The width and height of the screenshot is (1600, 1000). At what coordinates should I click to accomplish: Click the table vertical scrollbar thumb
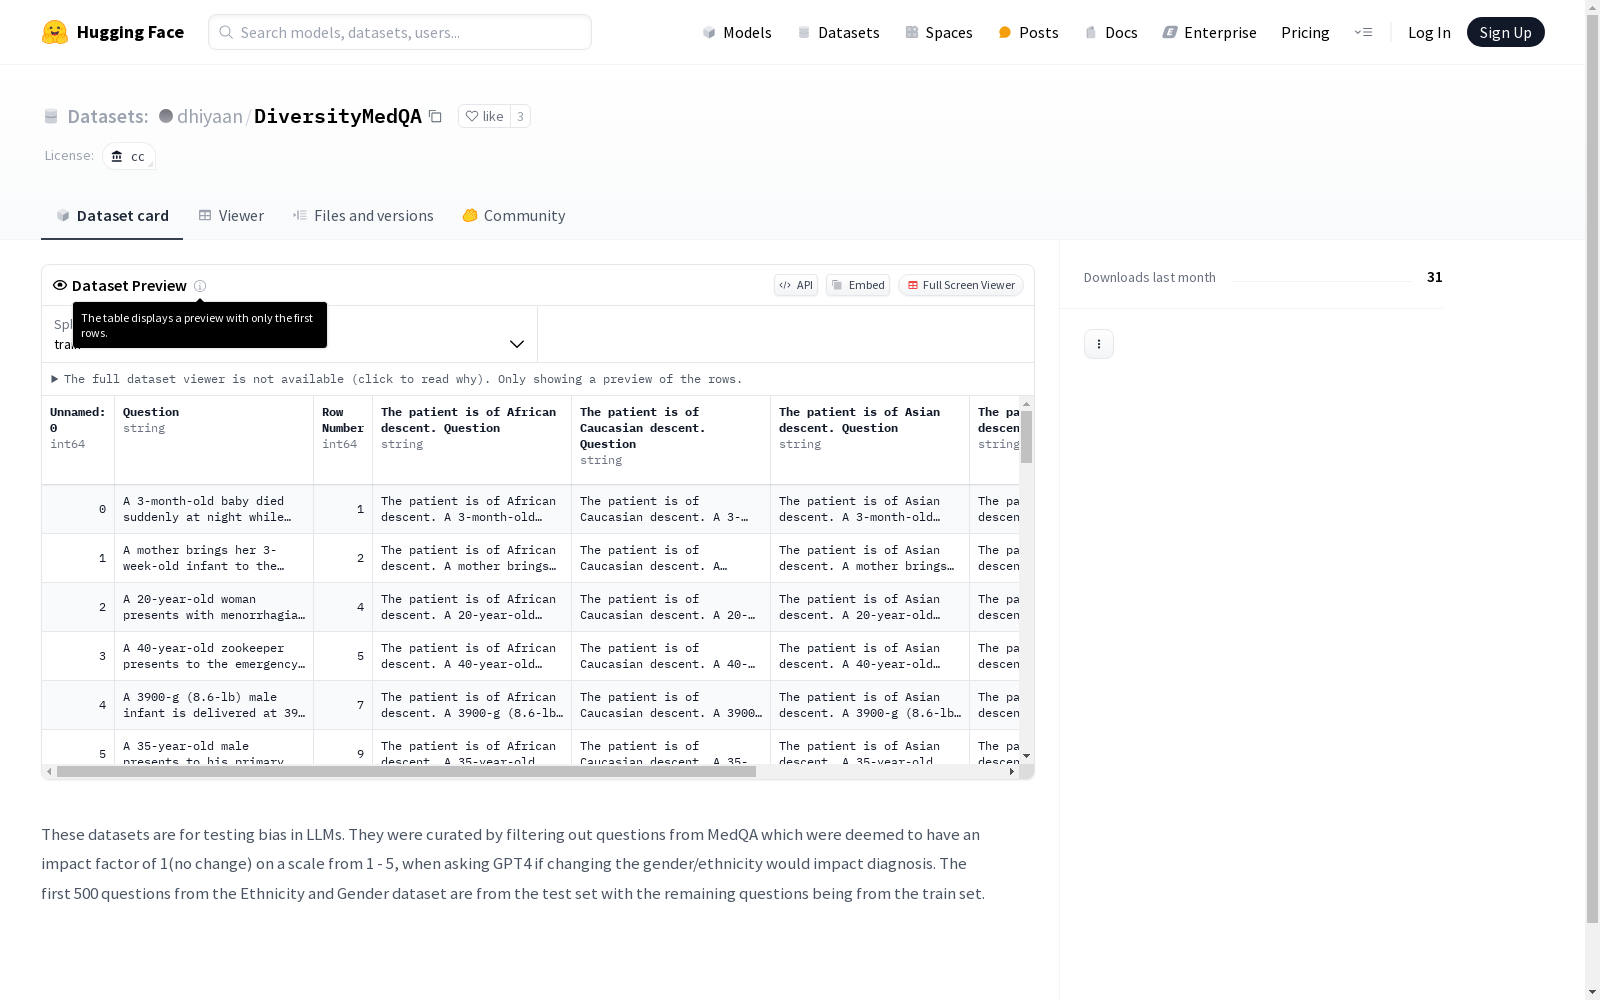(1026, 436)
